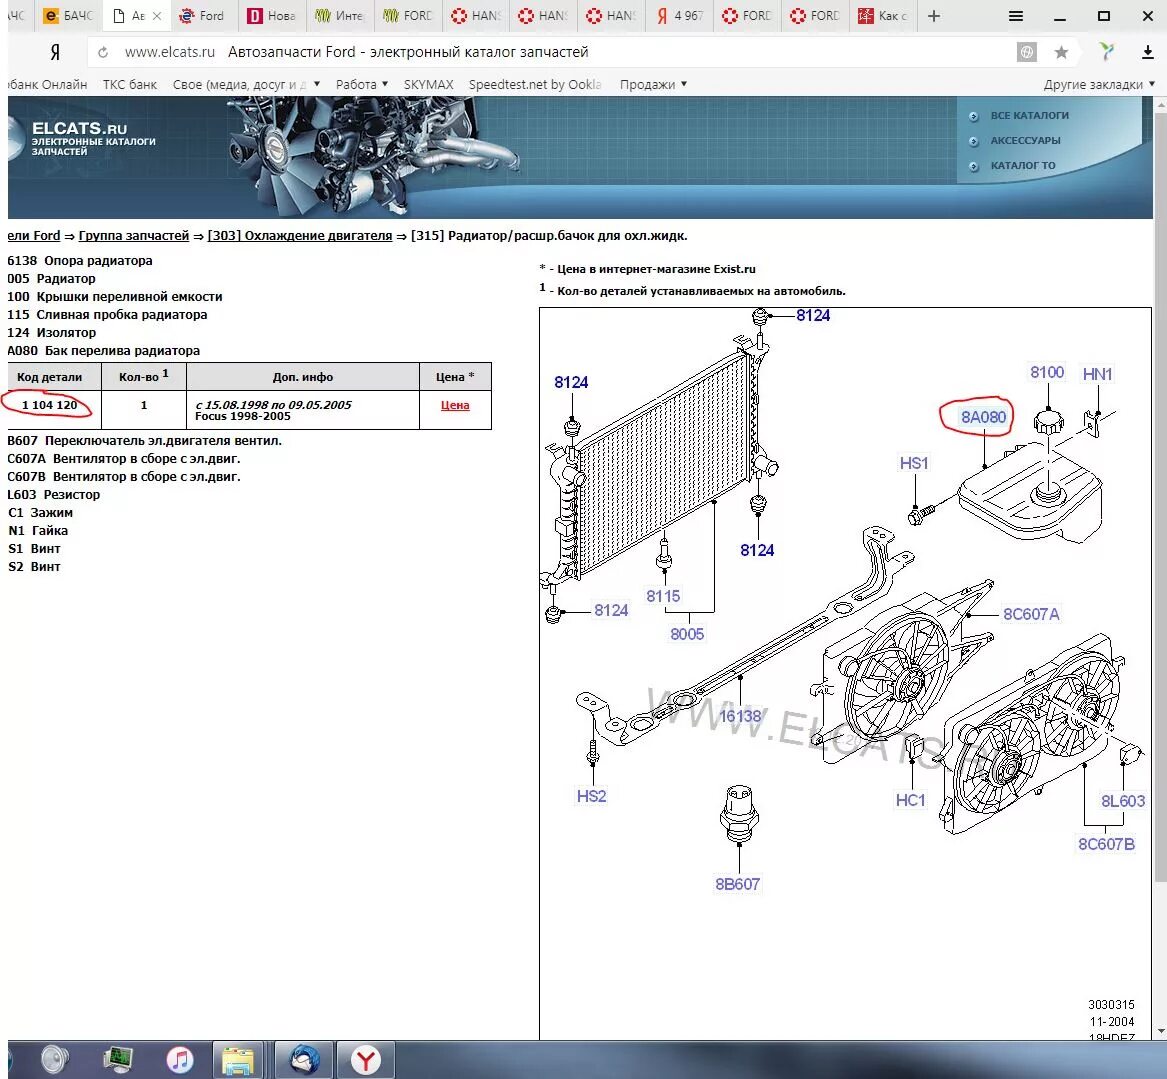Open the browser hamburger menu
The height and width of the screenshot is (1079, 1167).
[x=1015, y=16]
